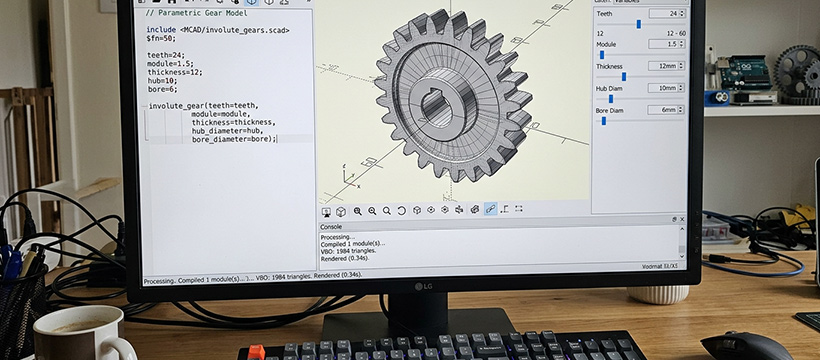
Task: Click the highlighted editor toolbar preview icon
Action: [252, 2]
